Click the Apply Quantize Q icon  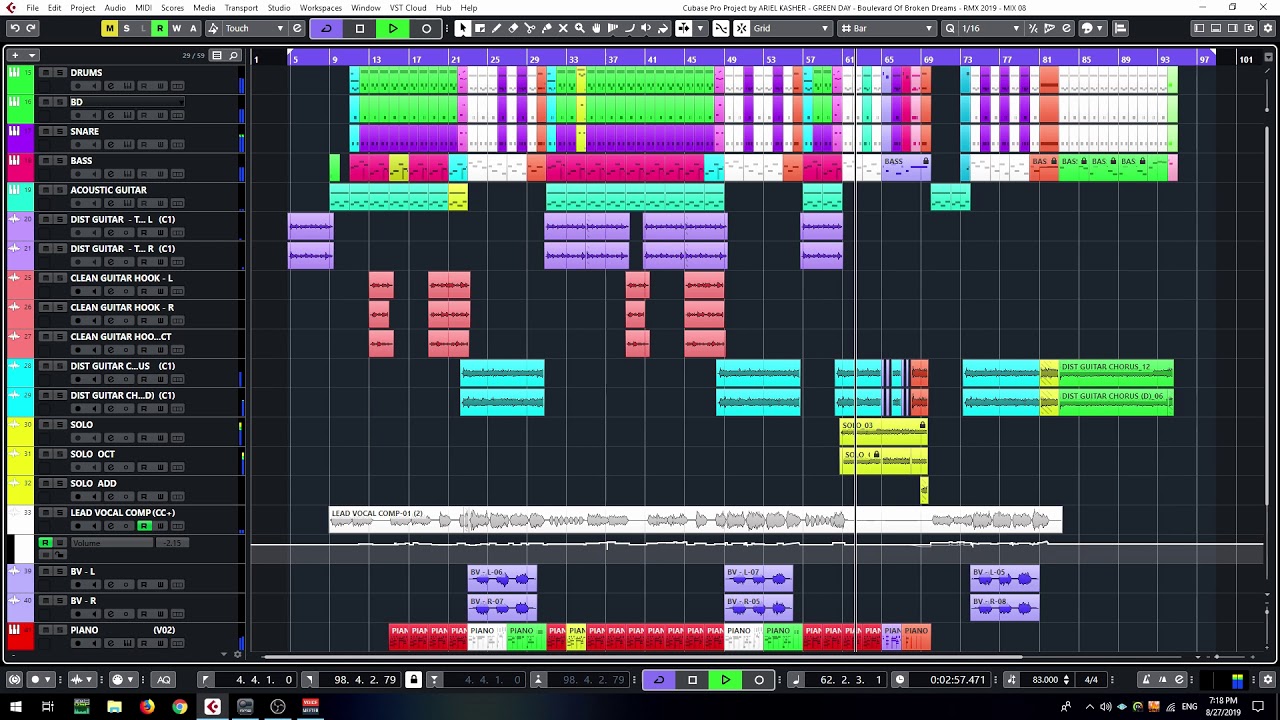pyautogui.click(x=950, y=28)
